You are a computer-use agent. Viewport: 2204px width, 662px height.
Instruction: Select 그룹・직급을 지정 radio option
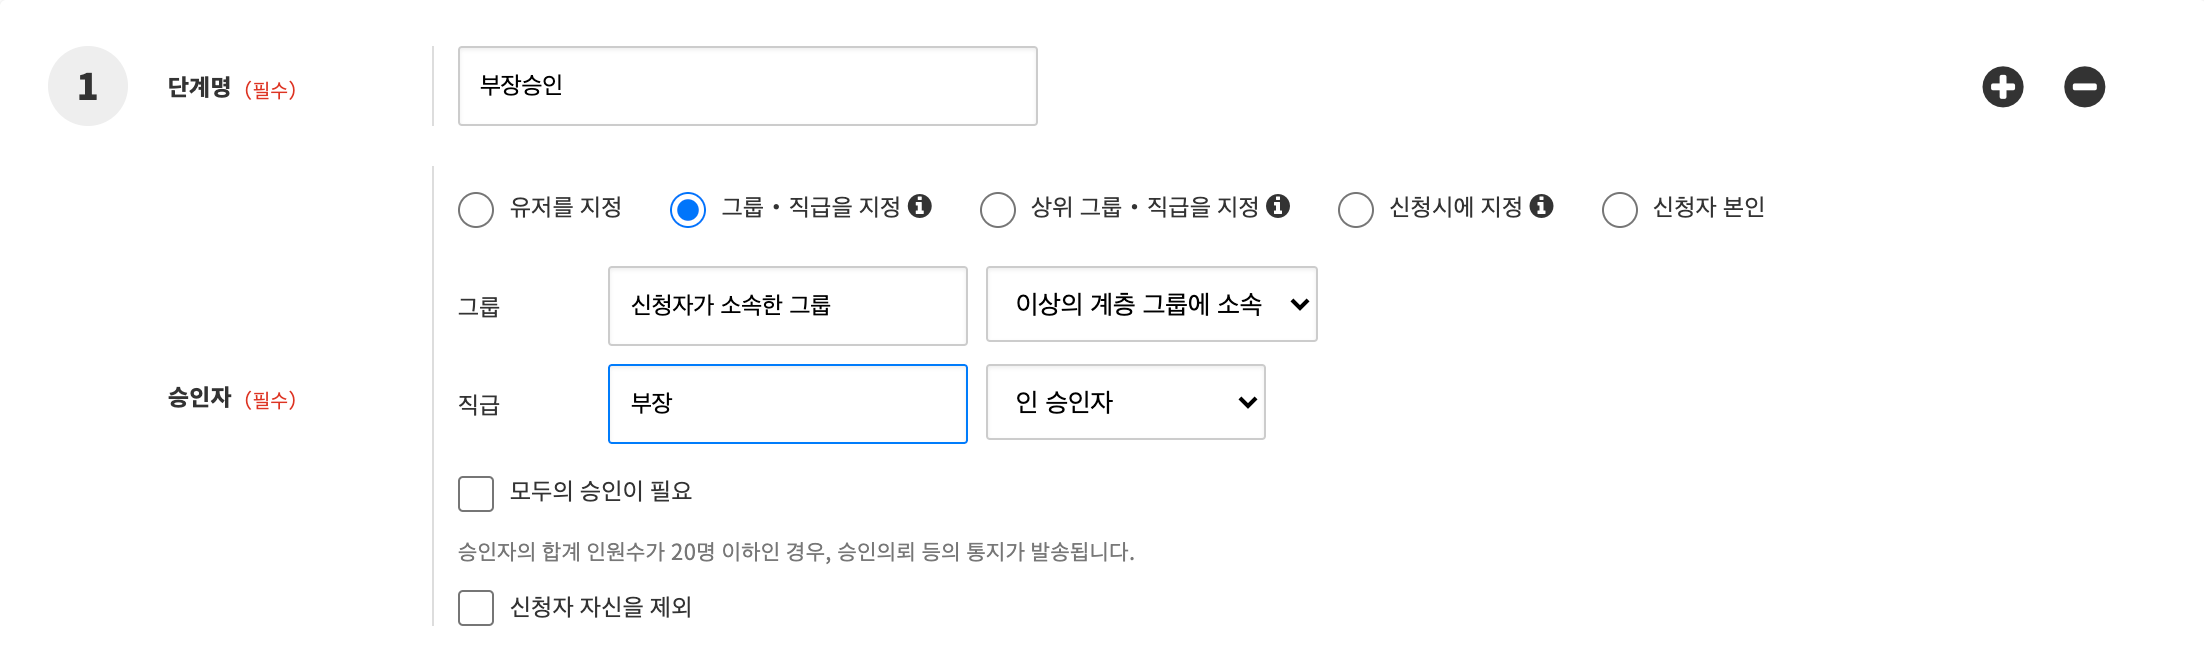[688, 210]
